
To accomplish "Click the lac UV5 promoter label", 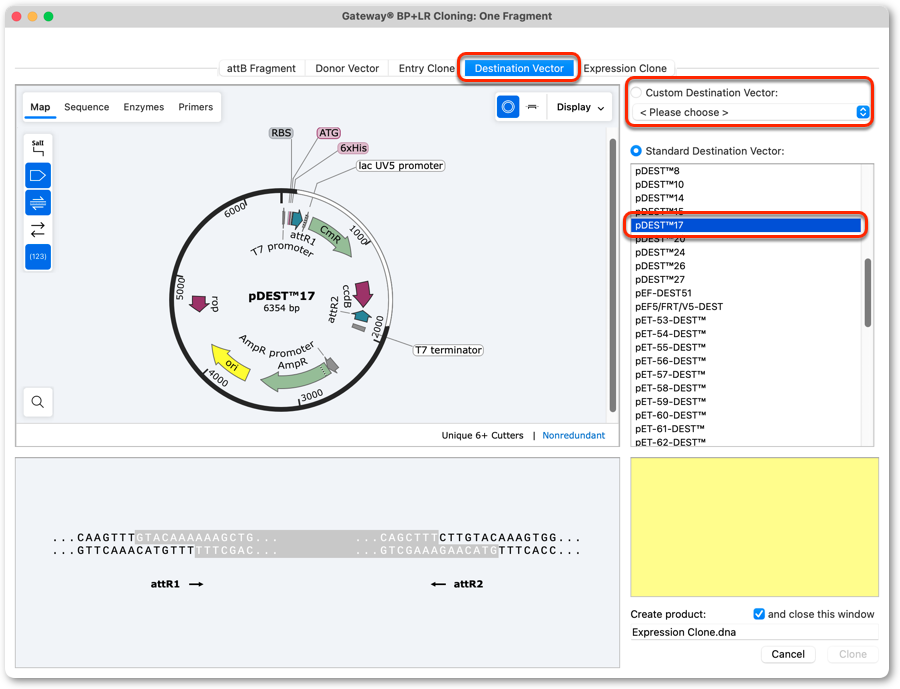I will [401, 165].
